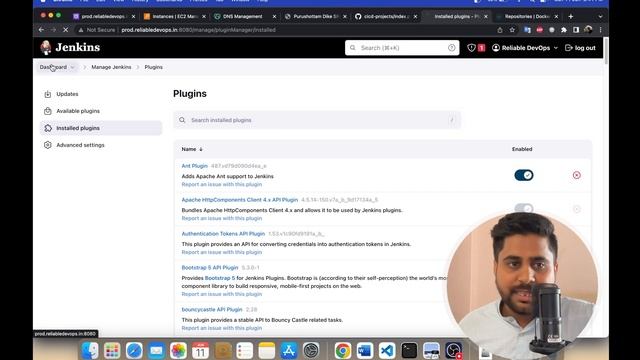Open Safari from the dock
640x360 pixels.
134,350
